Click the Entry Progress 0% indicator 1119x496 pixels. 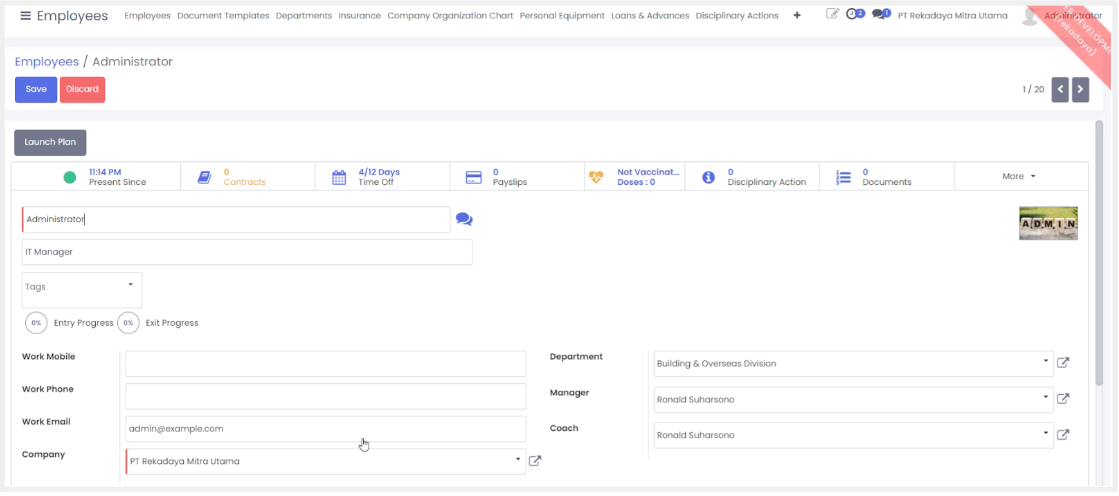click(36, 323)
